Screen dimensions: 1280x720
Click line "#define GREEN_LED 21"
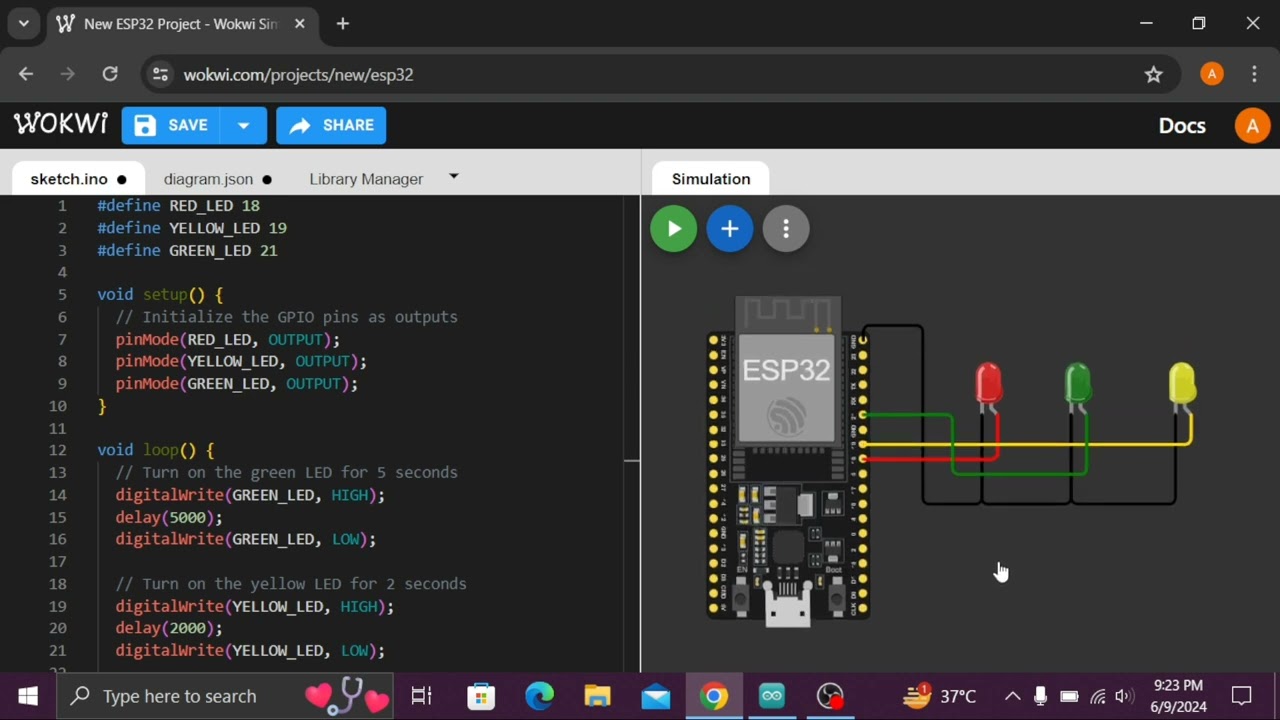point(187,250)
